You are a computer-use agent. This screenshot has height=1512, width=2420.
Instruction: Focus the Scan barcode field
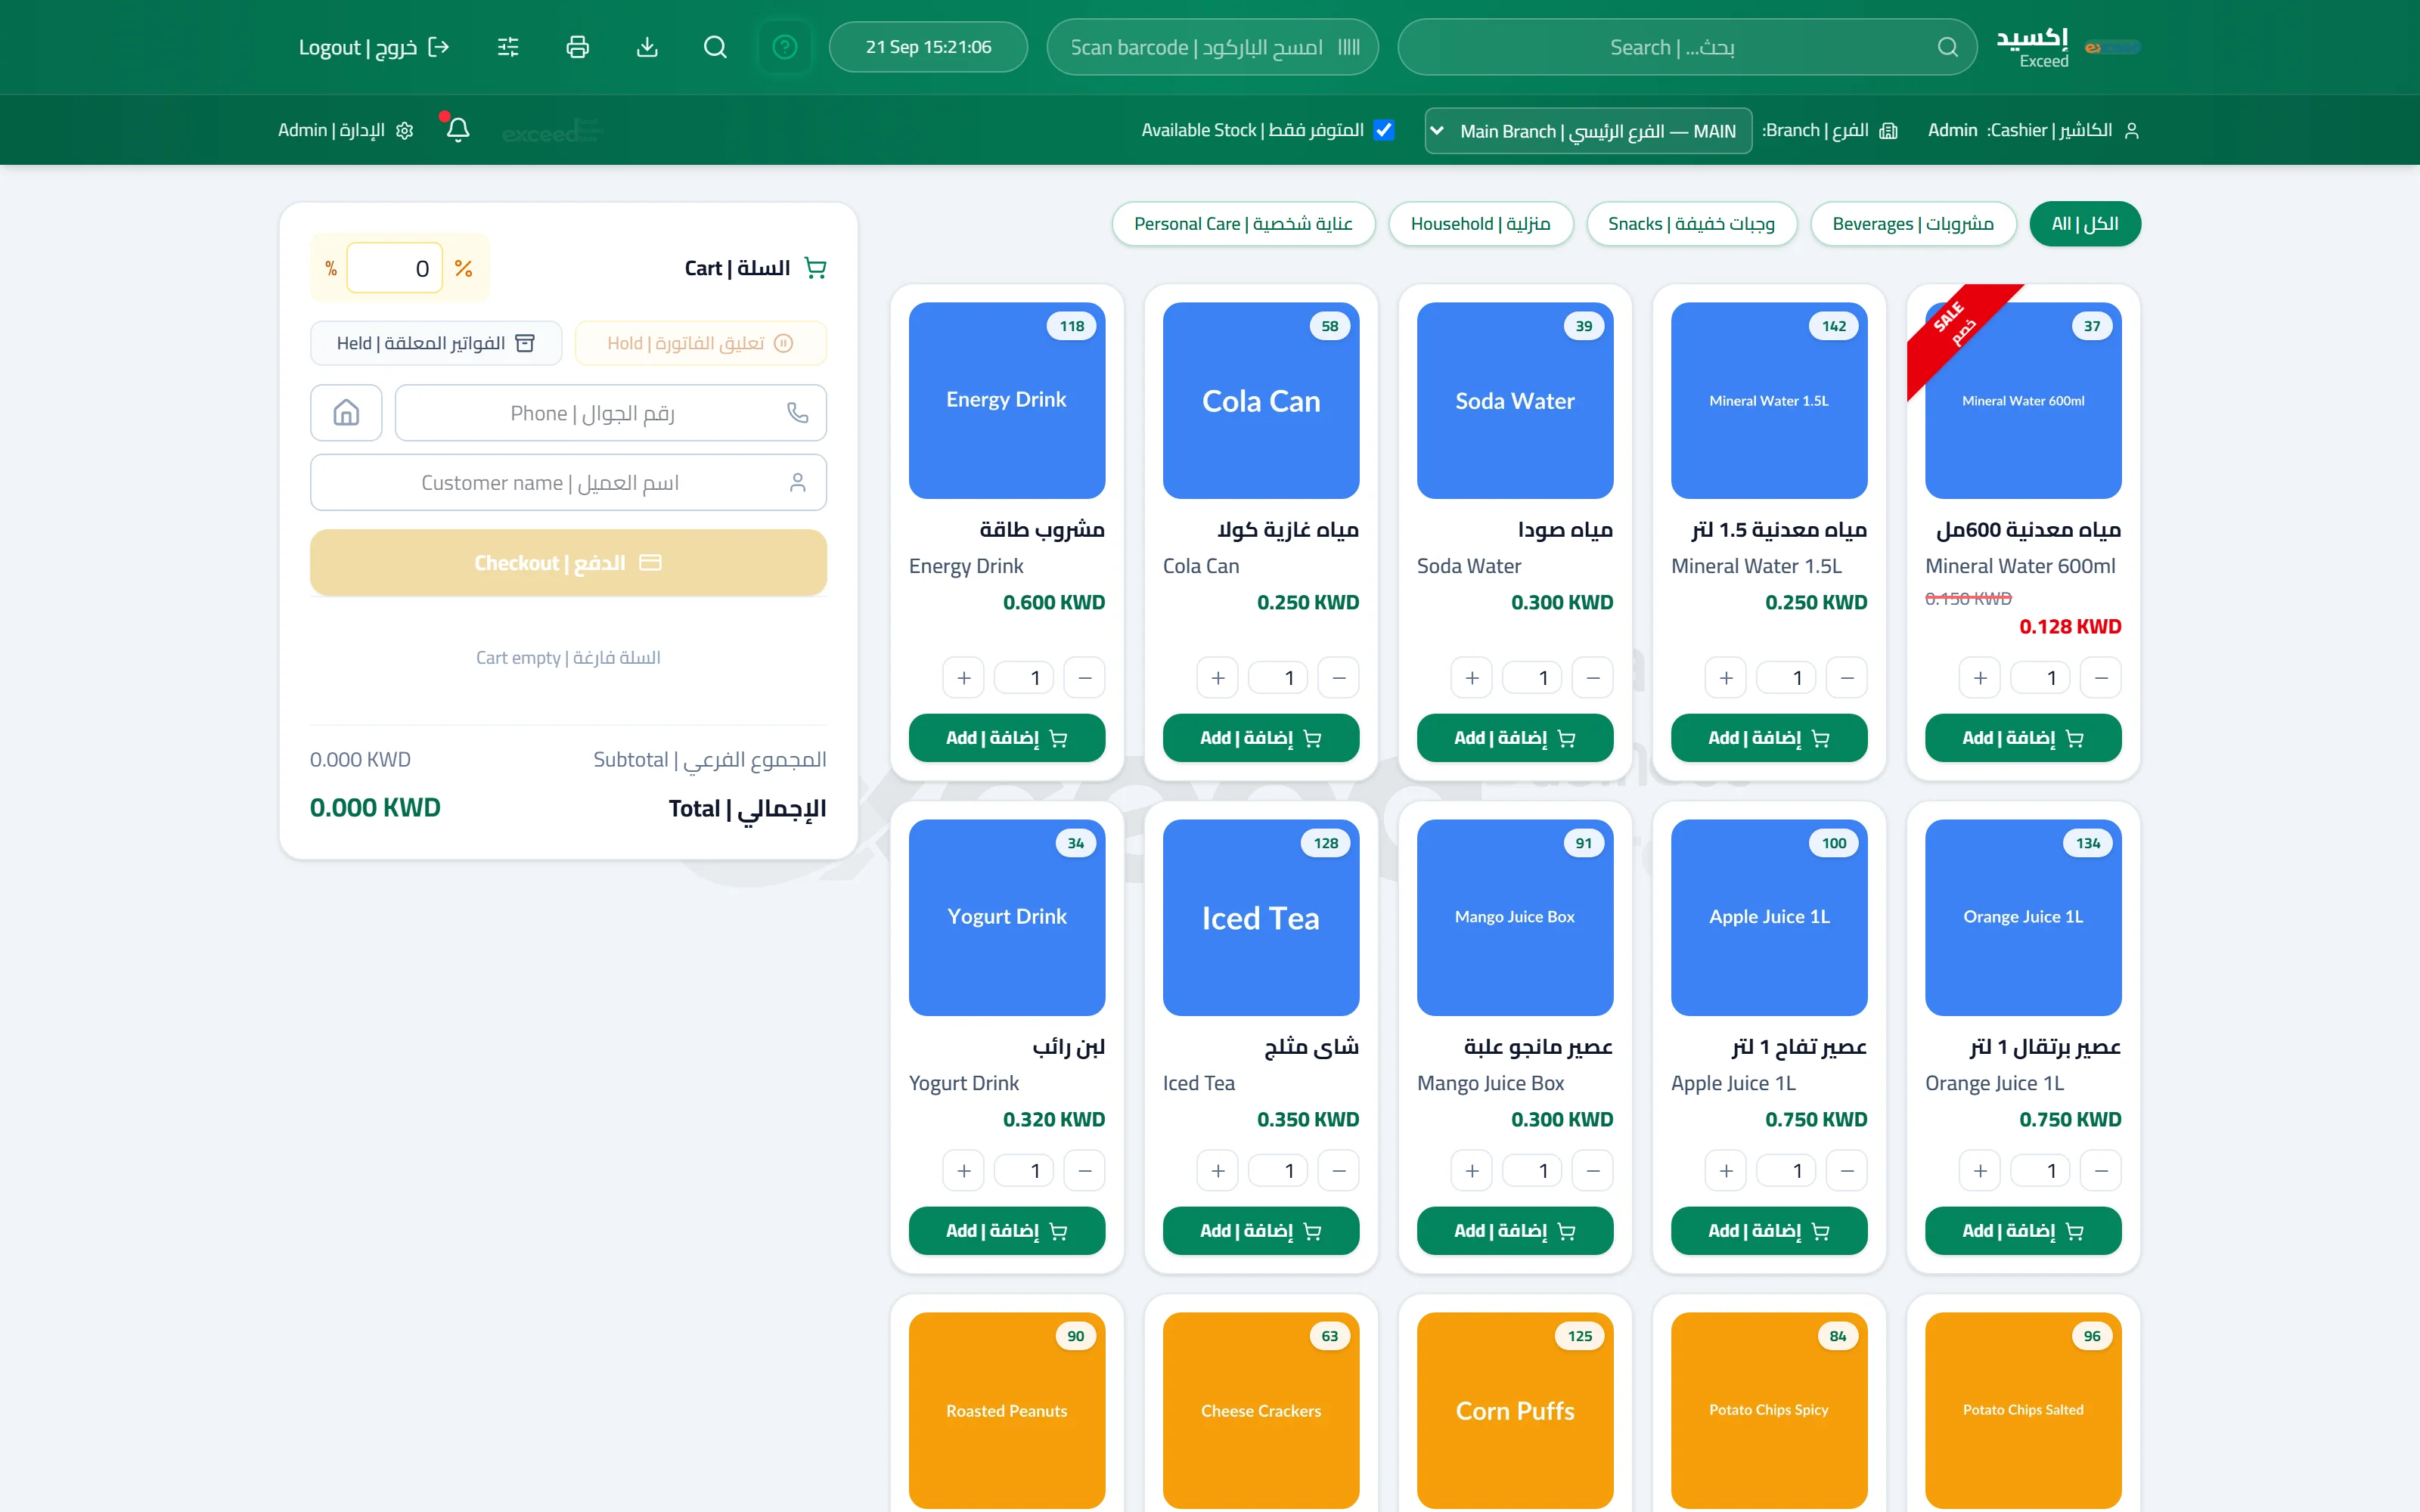1212,47
